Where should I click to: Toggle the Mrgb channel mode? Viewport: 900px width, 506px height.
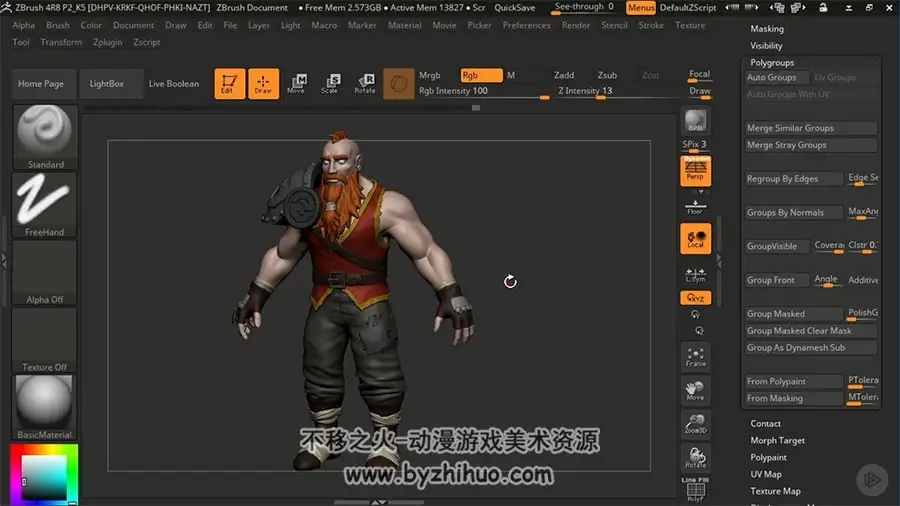429,75
